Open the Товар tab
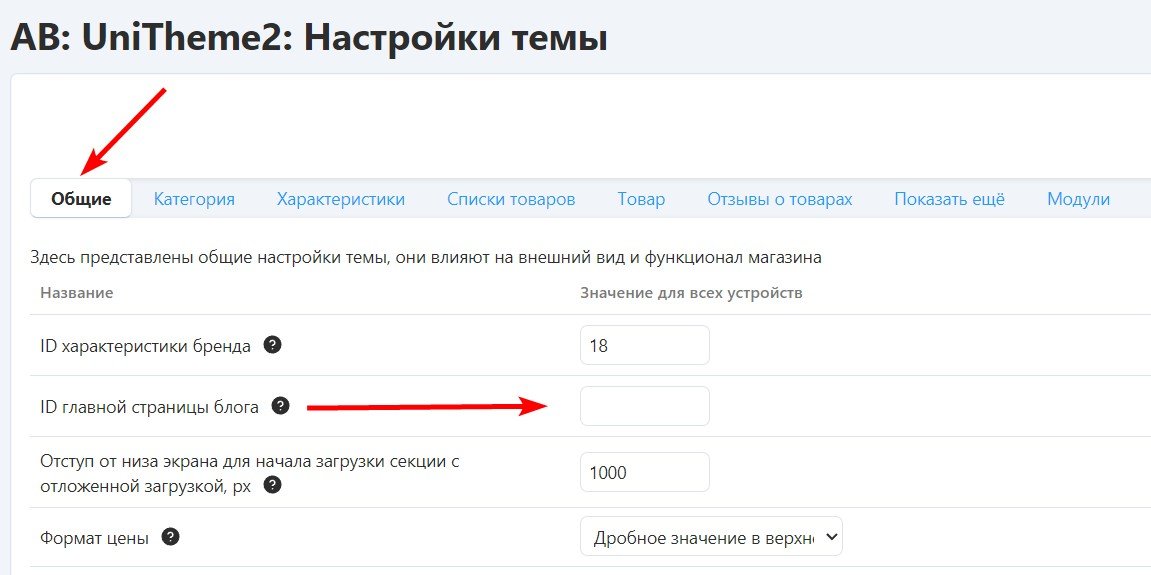The image size is (1151, 575). click(641, 199)
